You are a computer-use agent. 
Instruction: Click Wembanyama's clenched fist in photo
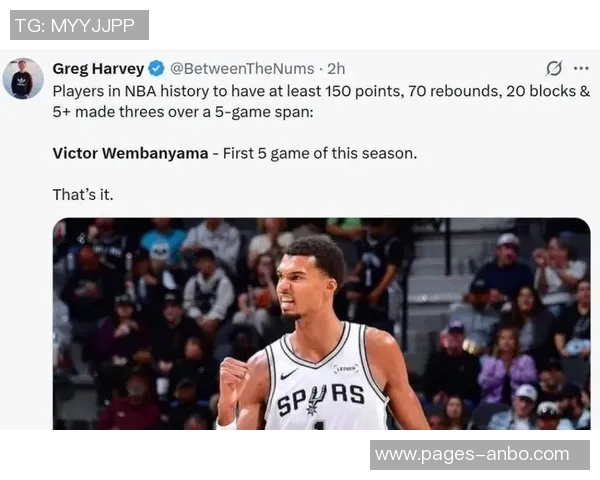234,375
